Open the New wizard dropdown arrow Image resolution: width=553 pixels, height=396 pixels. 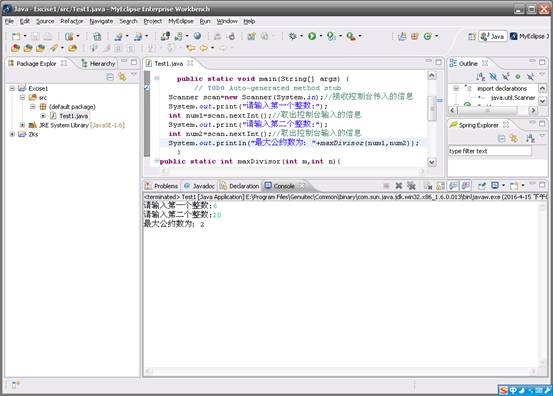[x=25, y=36]
